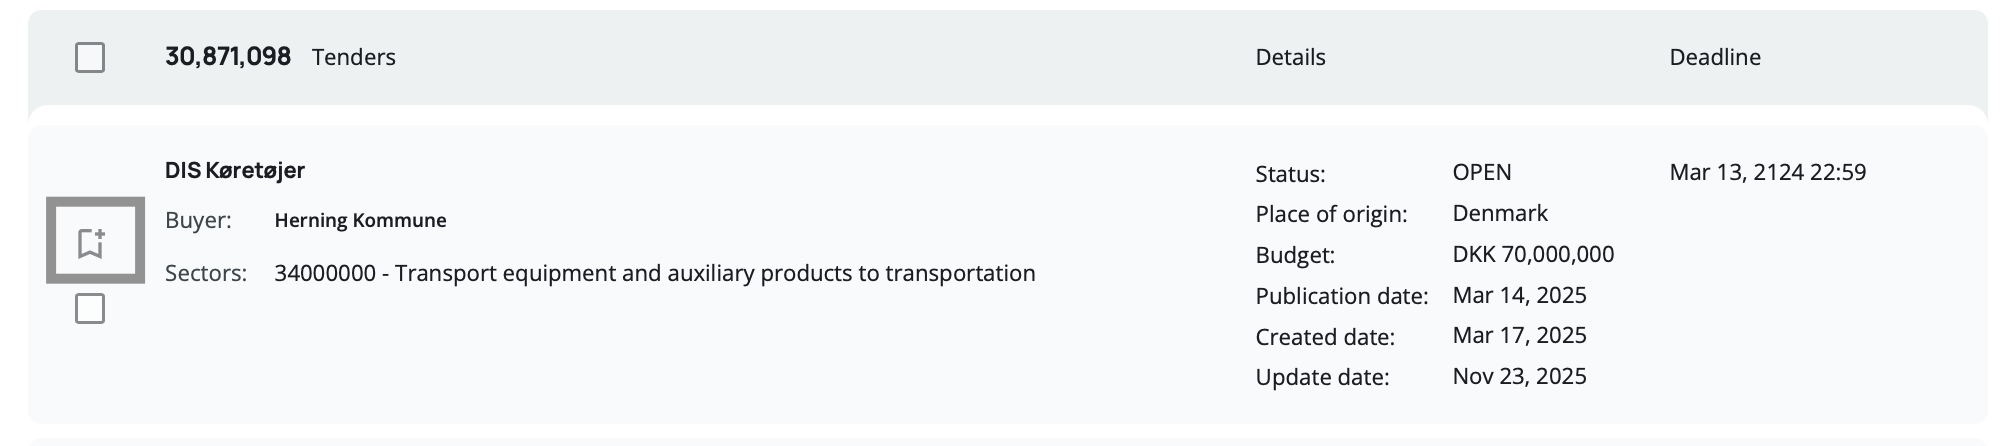This screenshot has height=446, width=2014.
Task: Click the Details column header
Action: tap(1290, 58)
